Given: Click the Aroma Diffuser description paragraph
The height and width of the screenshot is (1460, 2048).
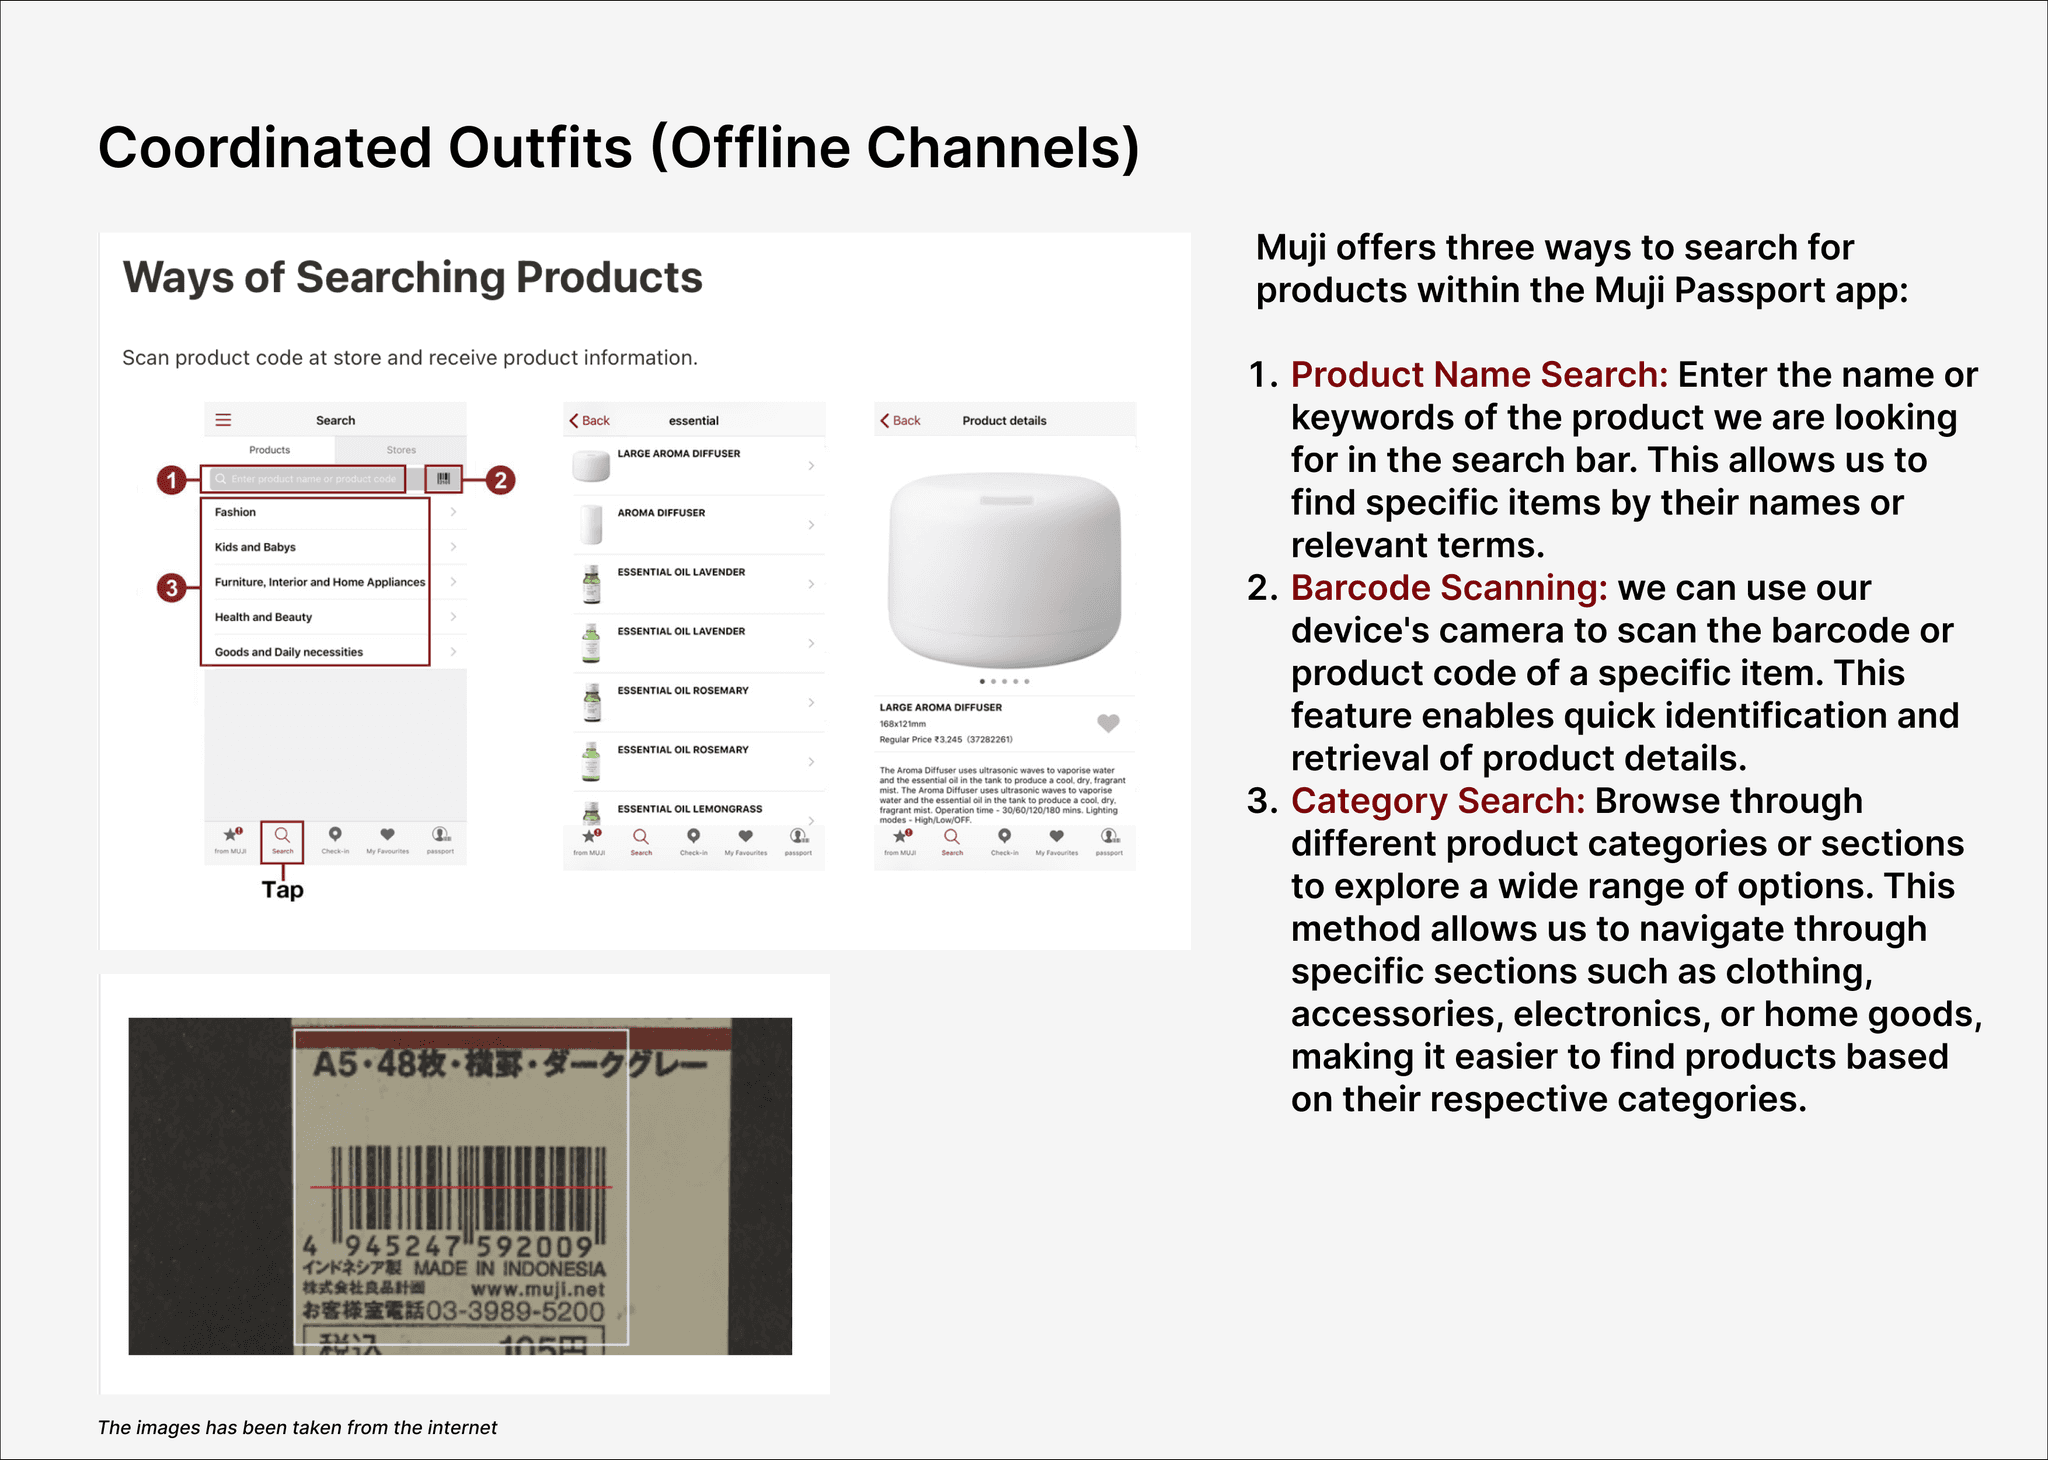Looking at the screenshot, I should tap(1002, 795).
